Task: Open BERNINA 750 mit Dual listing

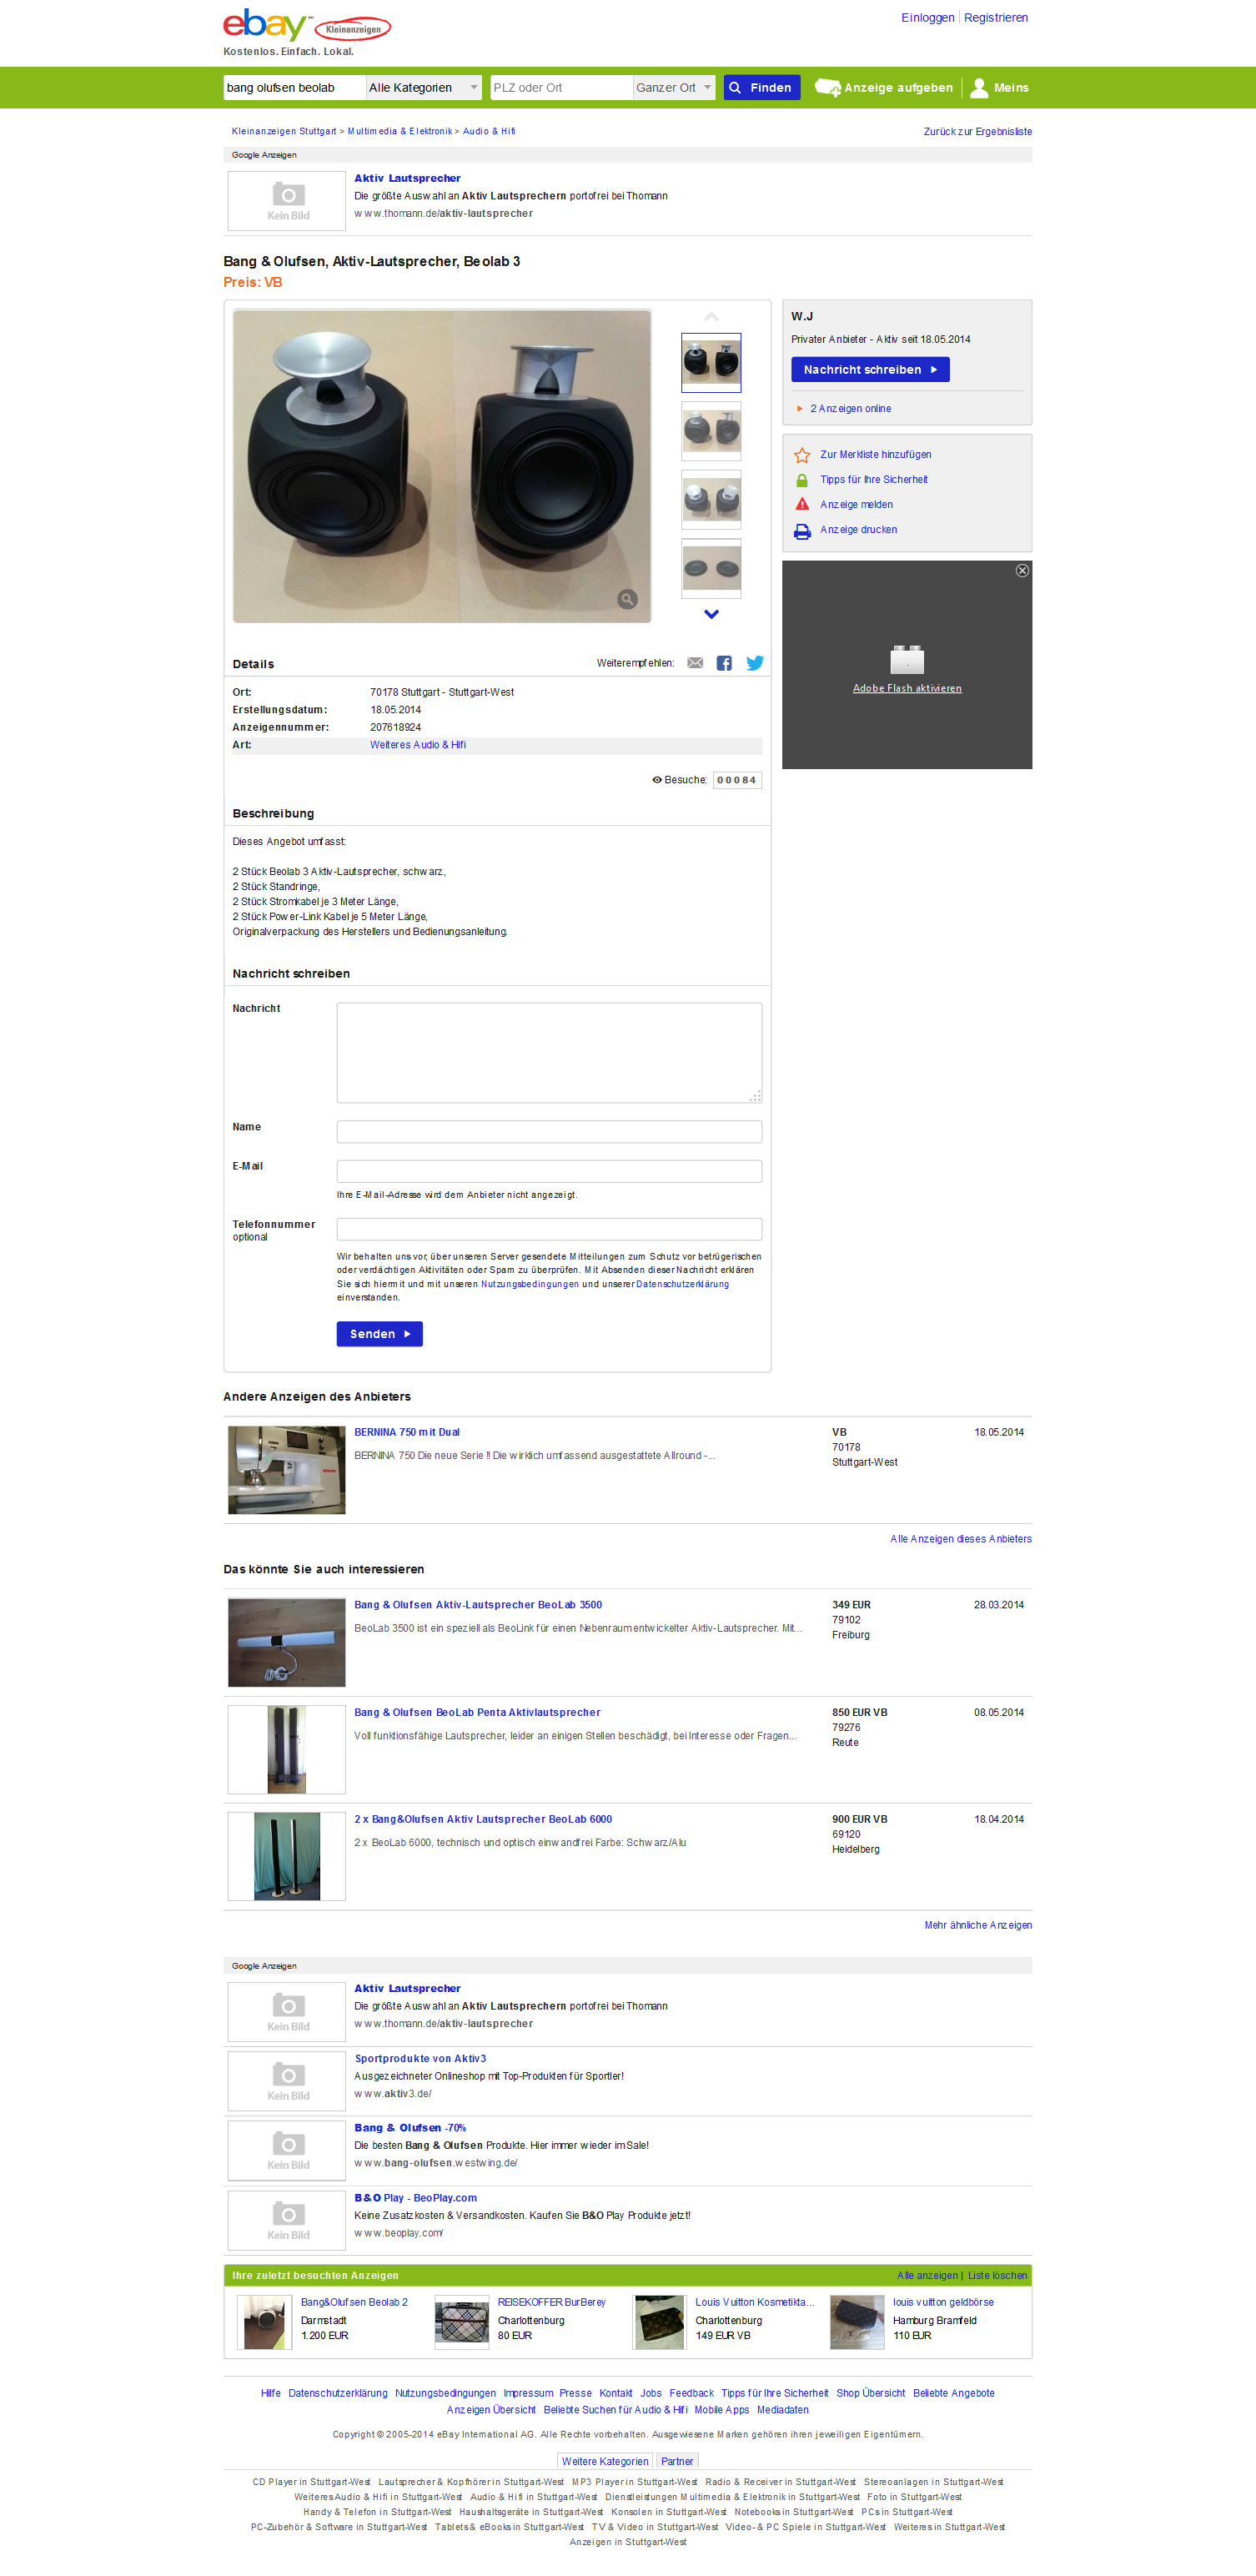Action: tap(407, 1433)
